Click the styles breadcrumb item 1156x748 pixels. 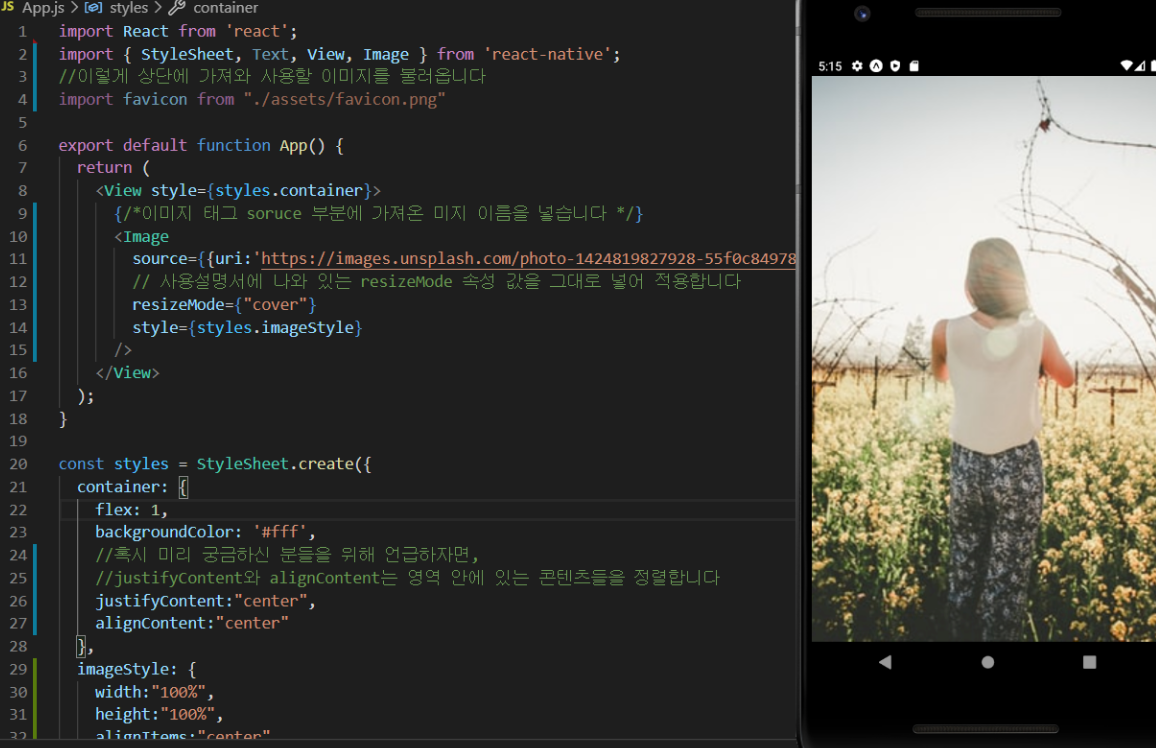(129, 8)
